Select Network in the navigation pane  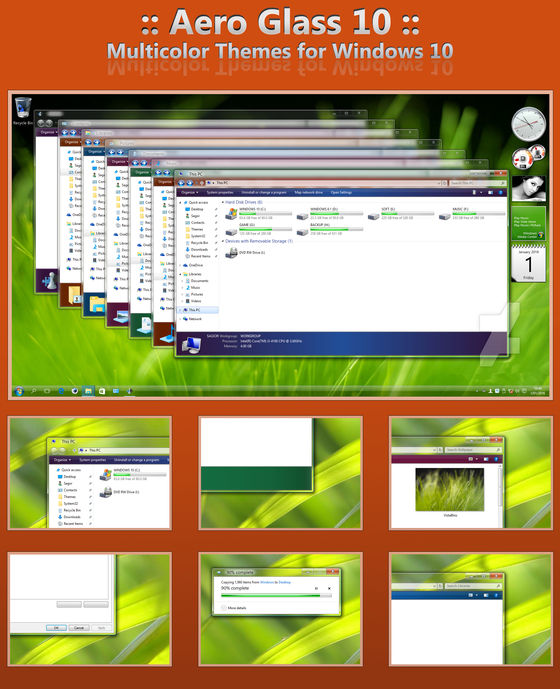(193, 319)
